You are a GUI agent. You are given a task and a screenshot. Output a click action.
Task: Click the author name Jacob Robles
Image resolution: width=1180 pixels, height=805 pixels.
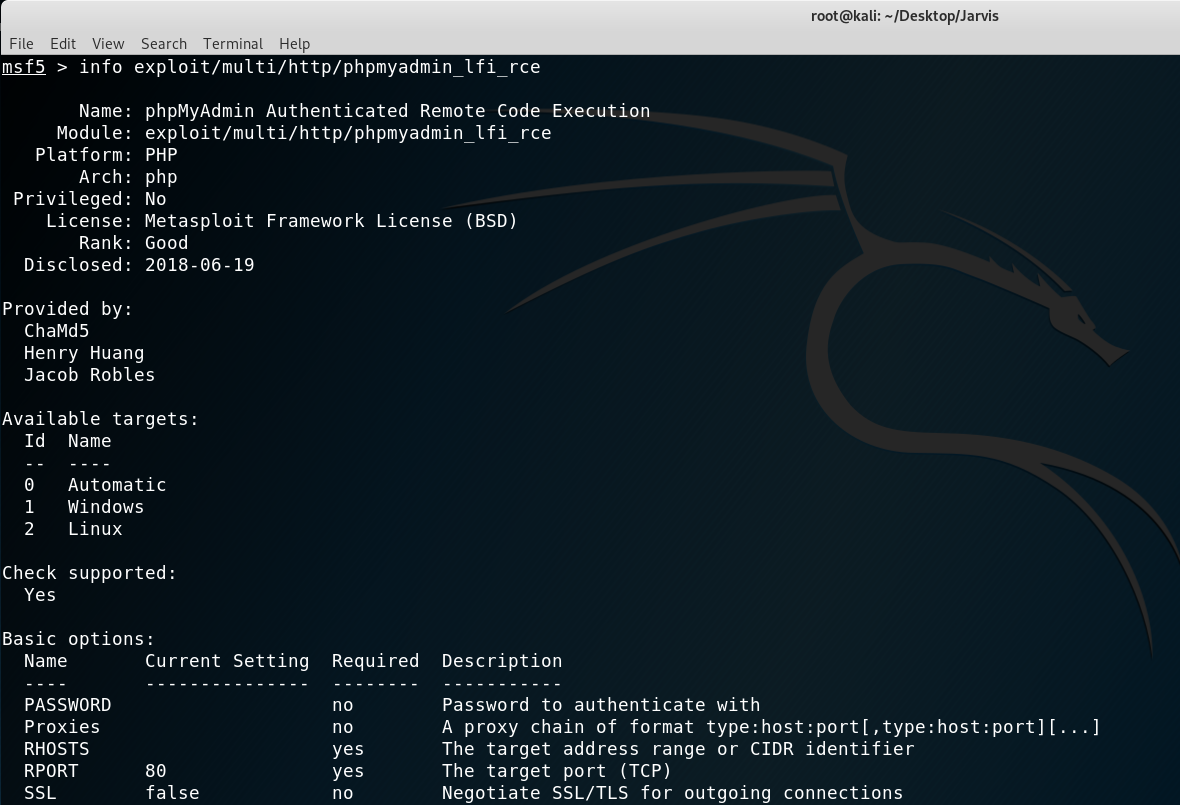click(89, 375)
